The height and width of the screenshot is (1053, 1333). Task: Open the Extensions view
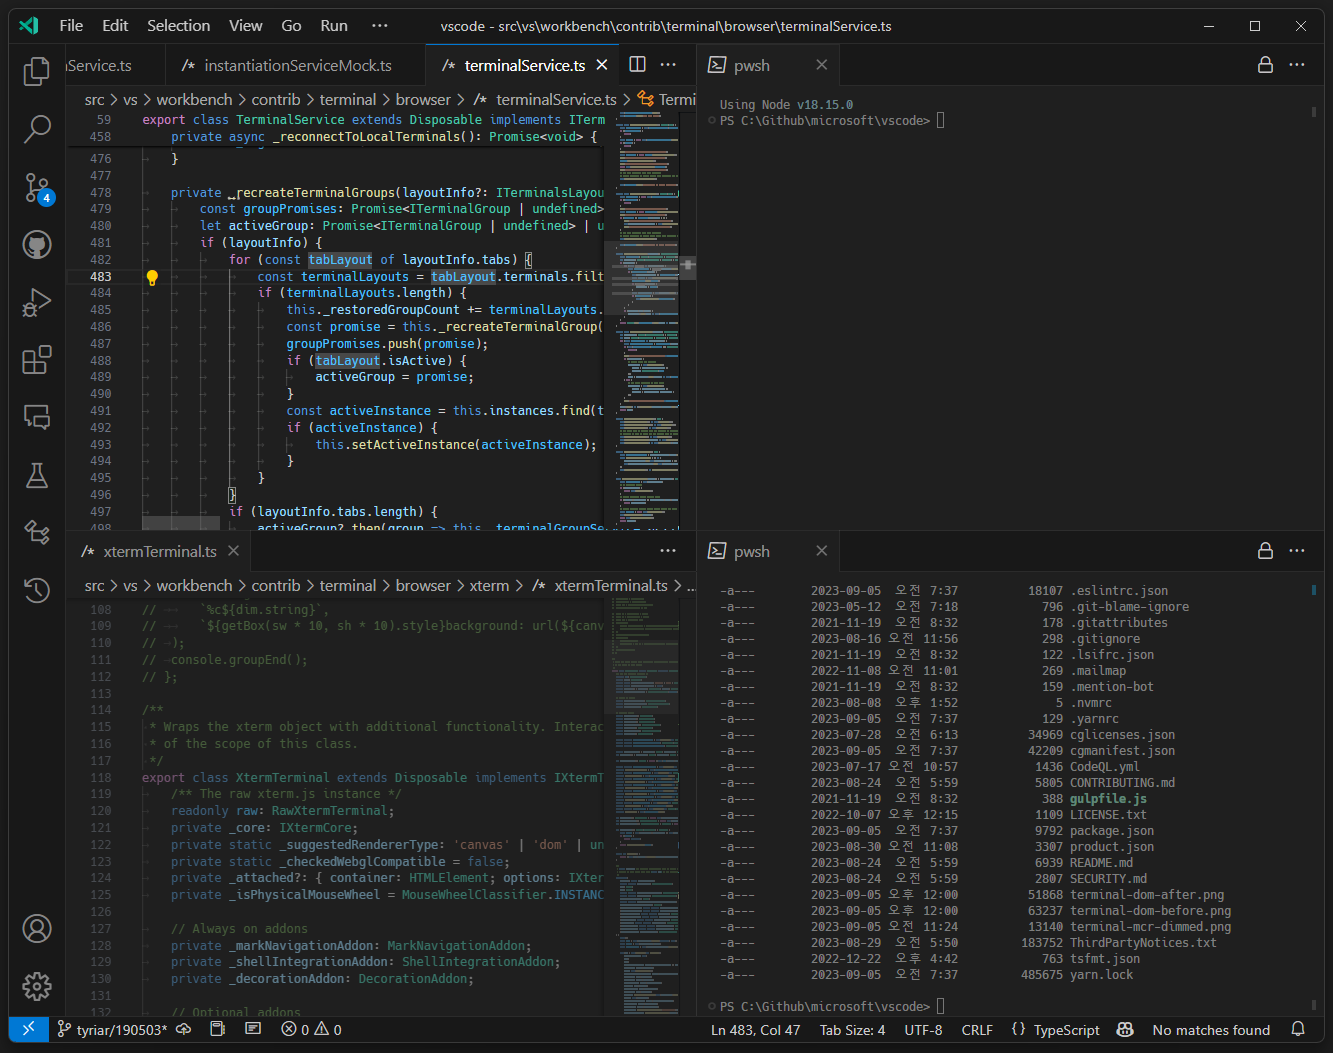pos(37,360)
